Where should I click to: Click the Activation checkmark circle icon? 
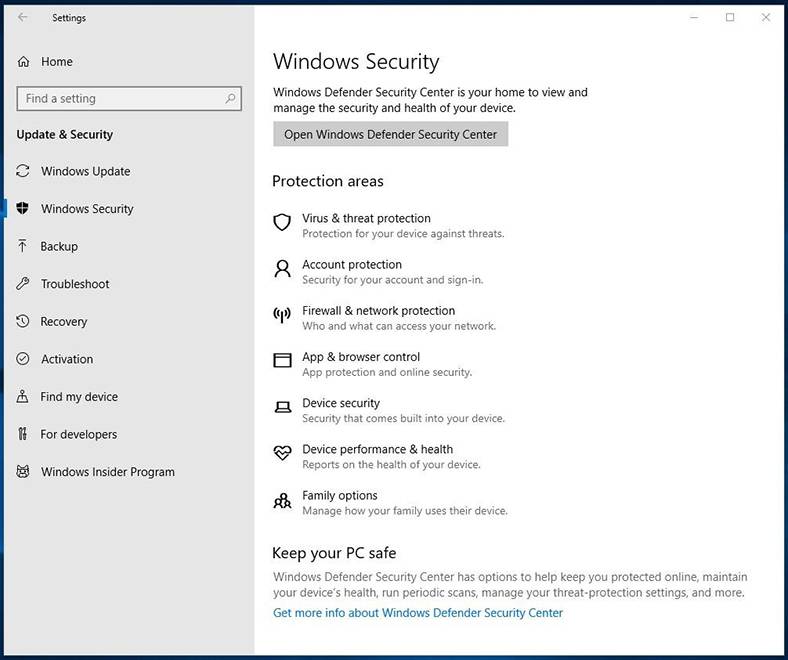[x=23, y=358]
